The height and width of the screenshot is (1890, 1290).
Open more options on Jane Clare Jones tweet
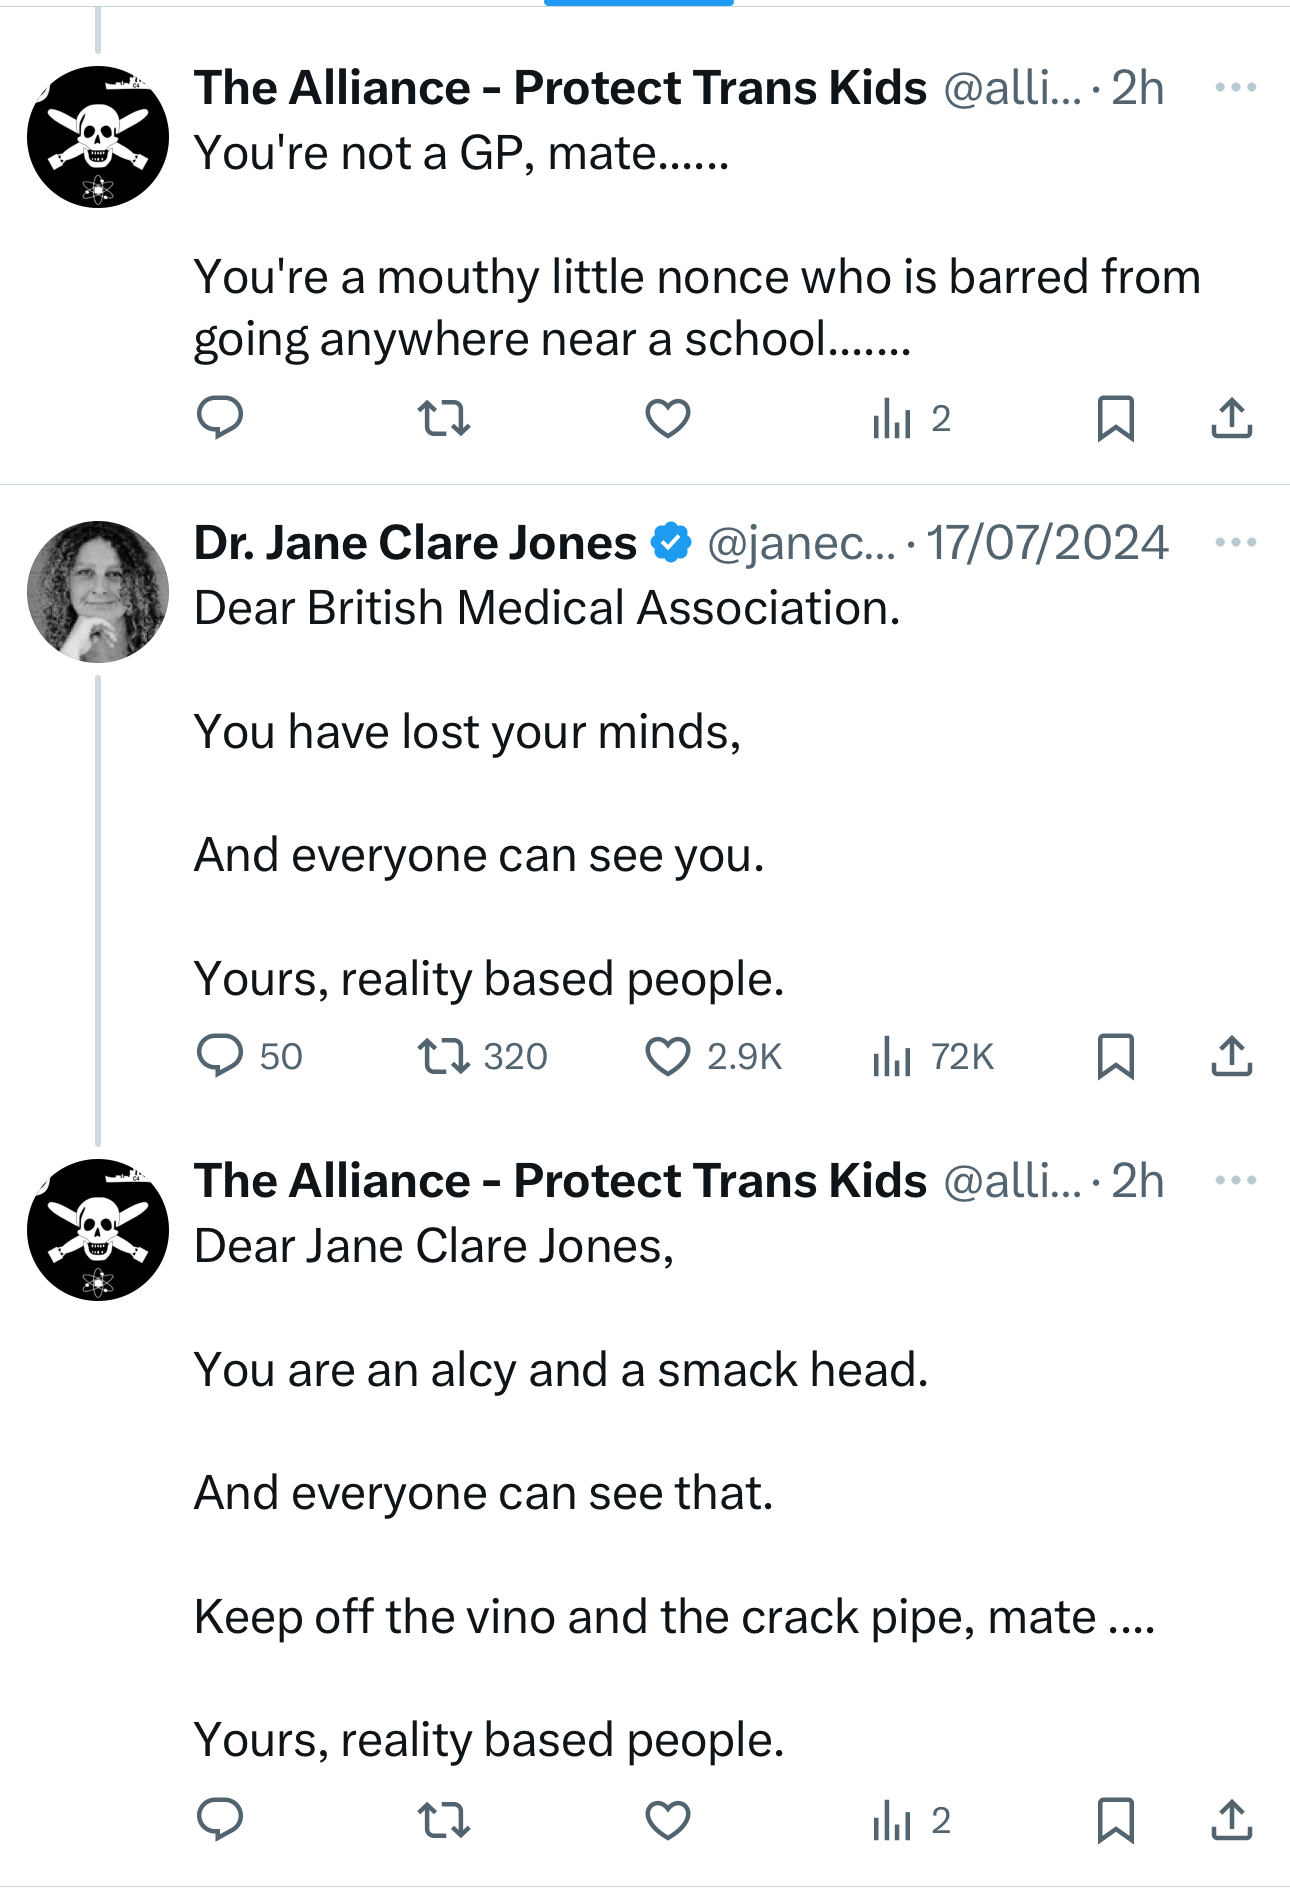[x=1235, y=543]
